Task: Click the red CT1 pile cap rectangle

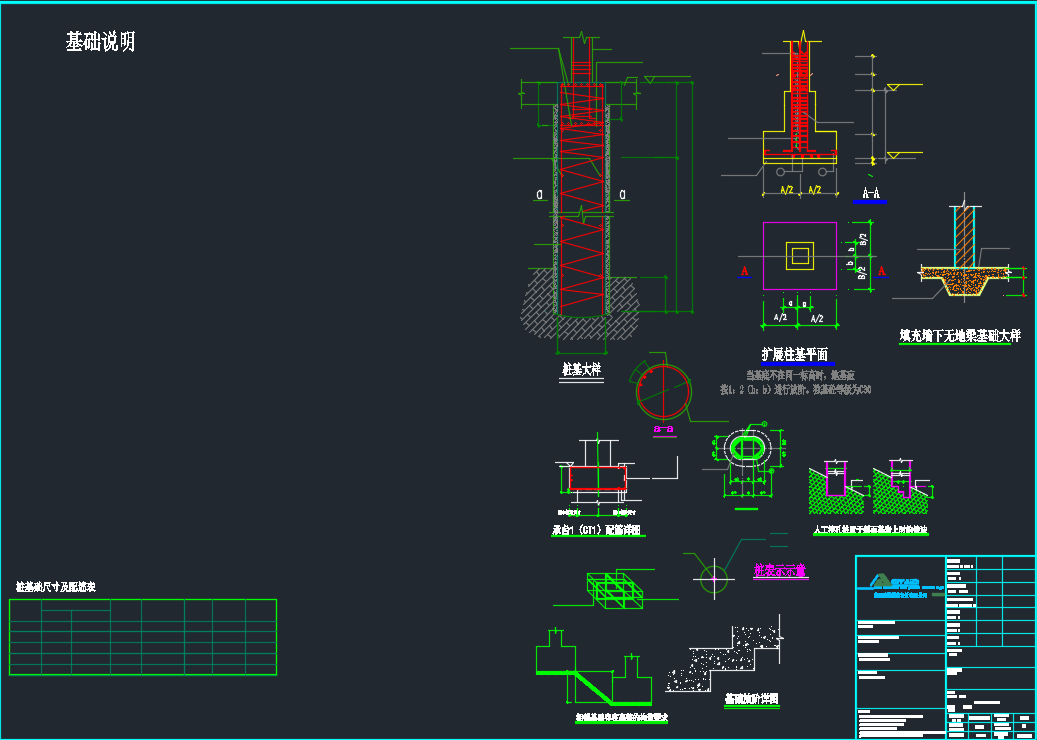Action: [598, 477]
